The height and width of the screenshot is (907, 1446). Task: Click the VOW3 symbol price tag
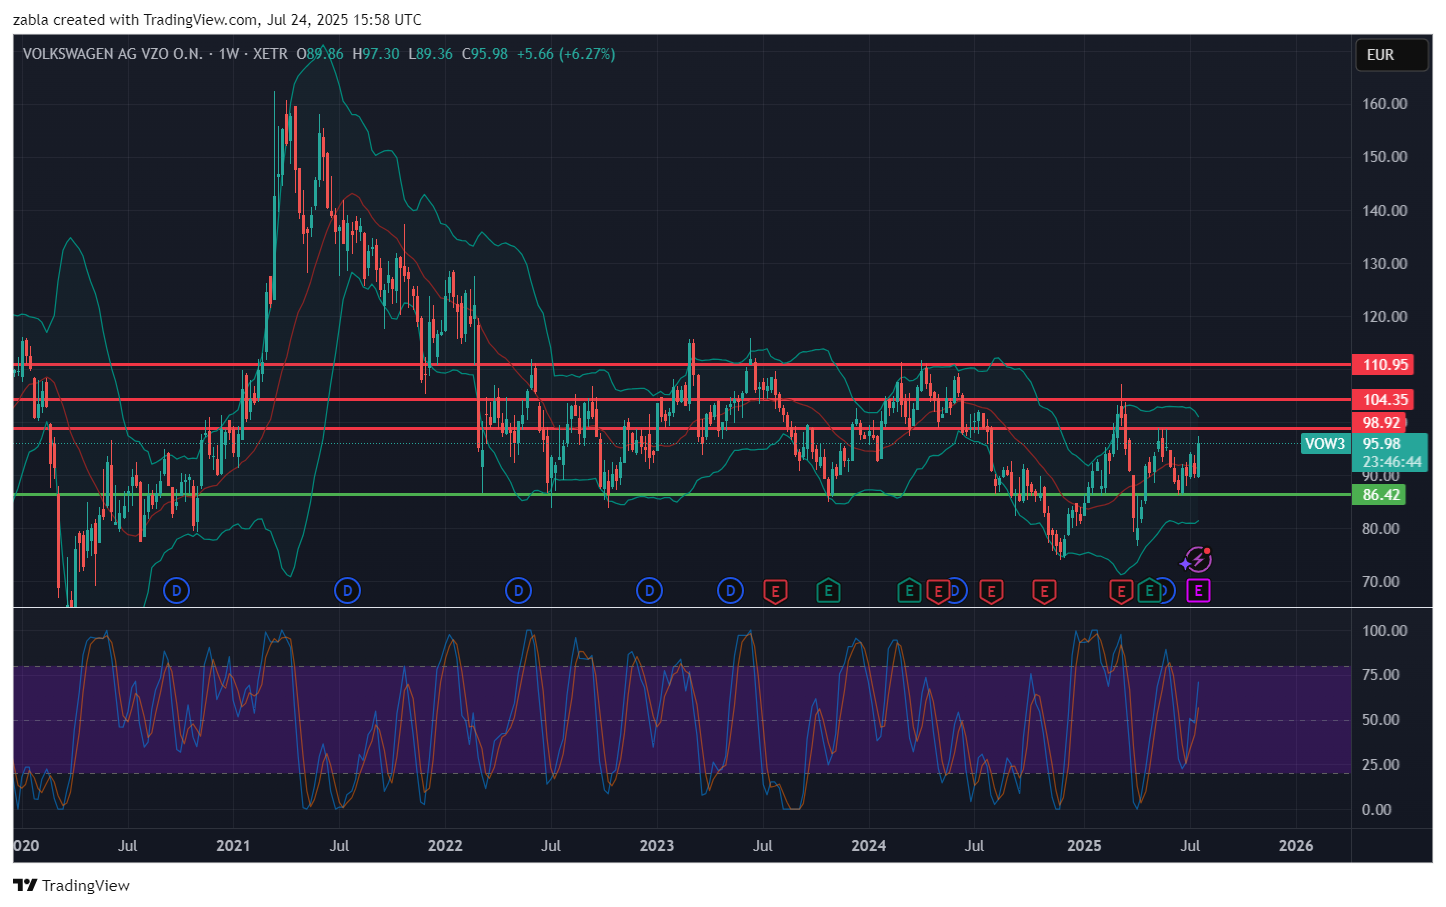point(1325,444)
